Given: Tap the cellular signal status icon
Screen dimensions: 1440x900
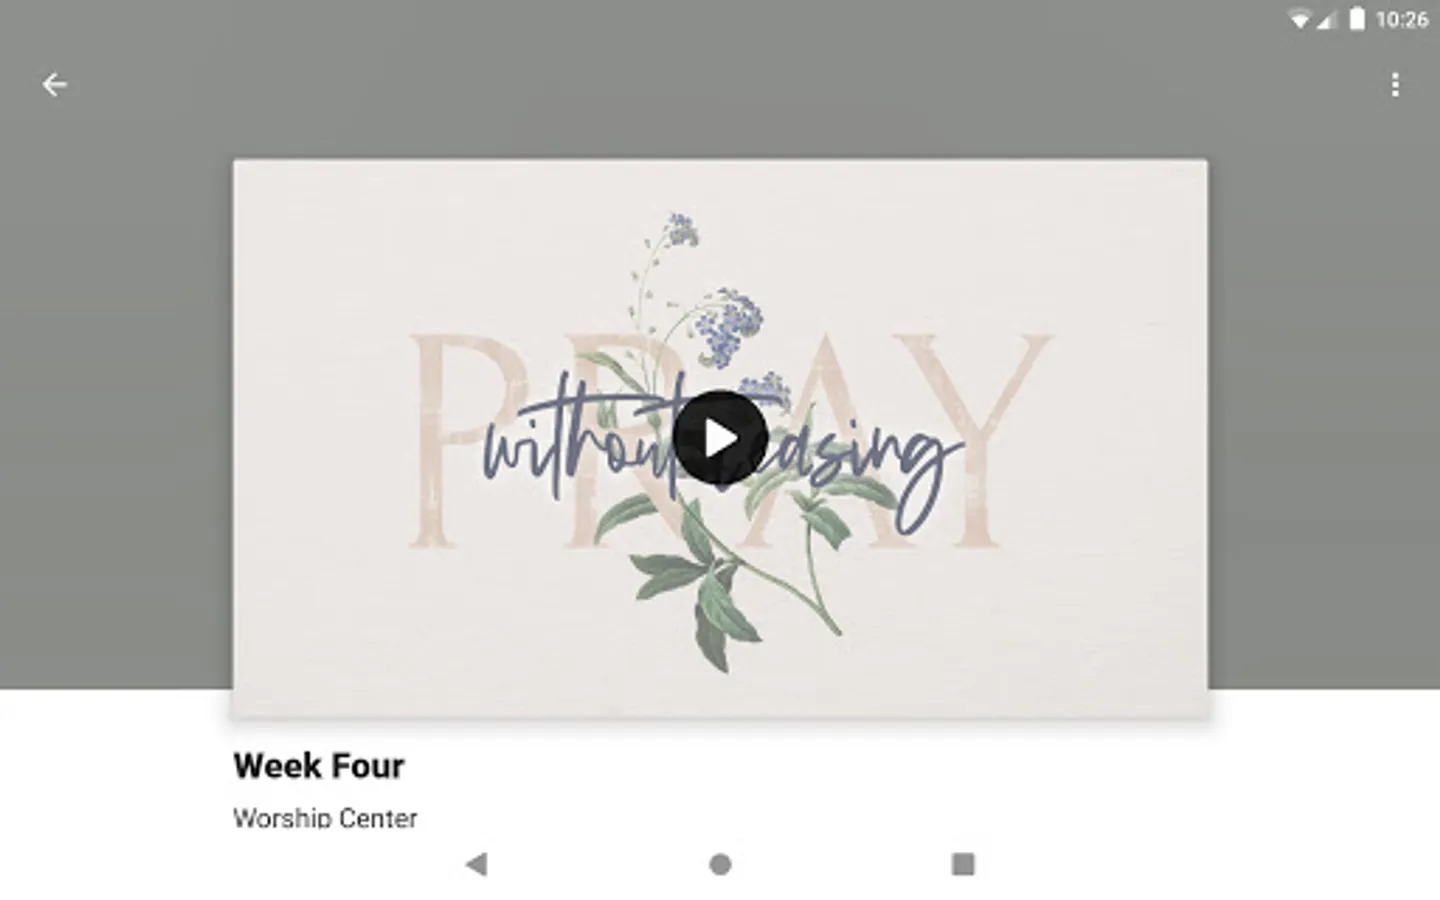Looking at the screenshot, I should pos(1327,19).
